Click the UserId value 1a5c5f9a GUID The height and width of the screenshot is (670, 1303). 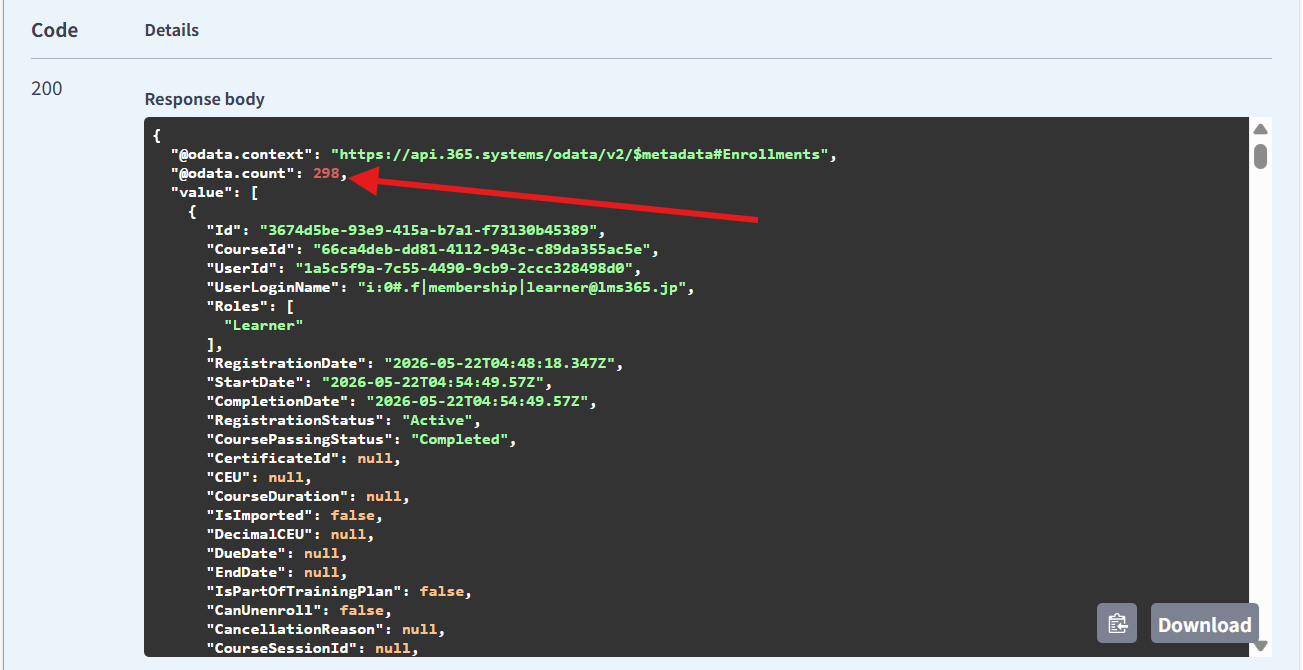tap(466, 268)
